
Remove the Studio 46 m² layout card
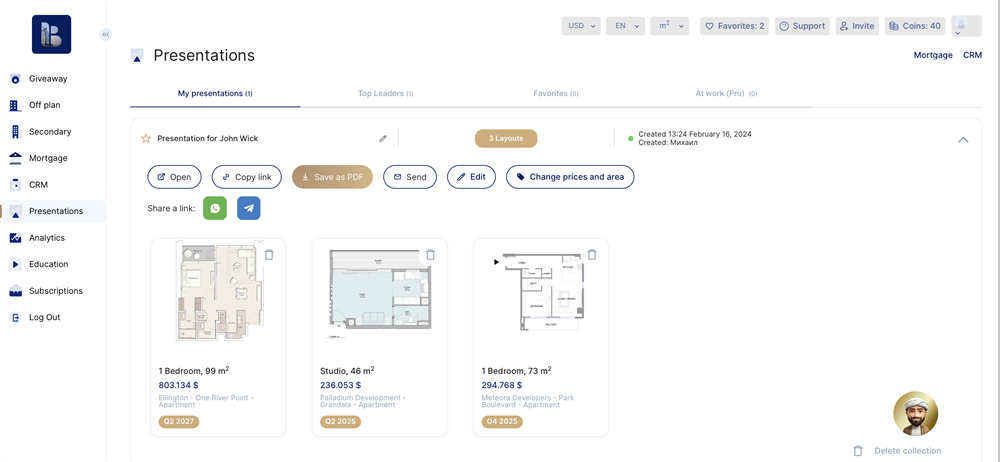[x=431, y=255]
